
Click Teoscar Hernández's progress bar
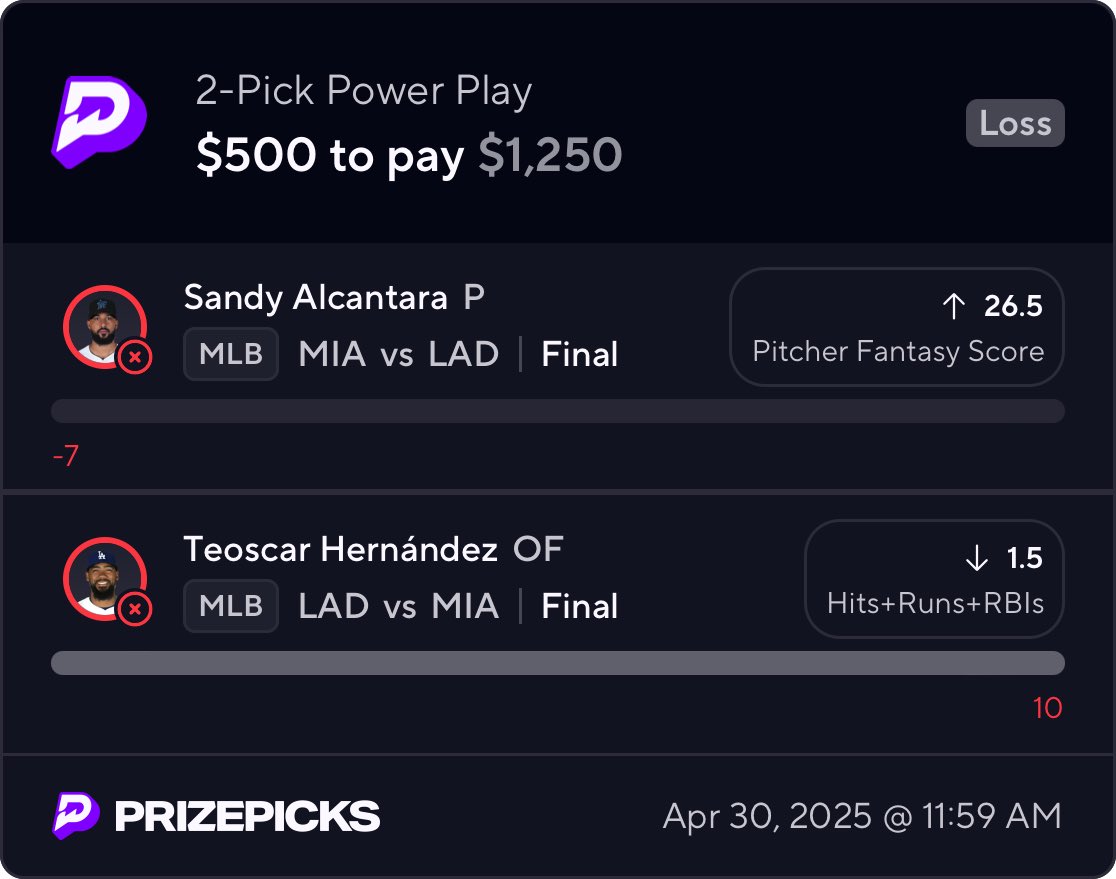click(557, 663)
